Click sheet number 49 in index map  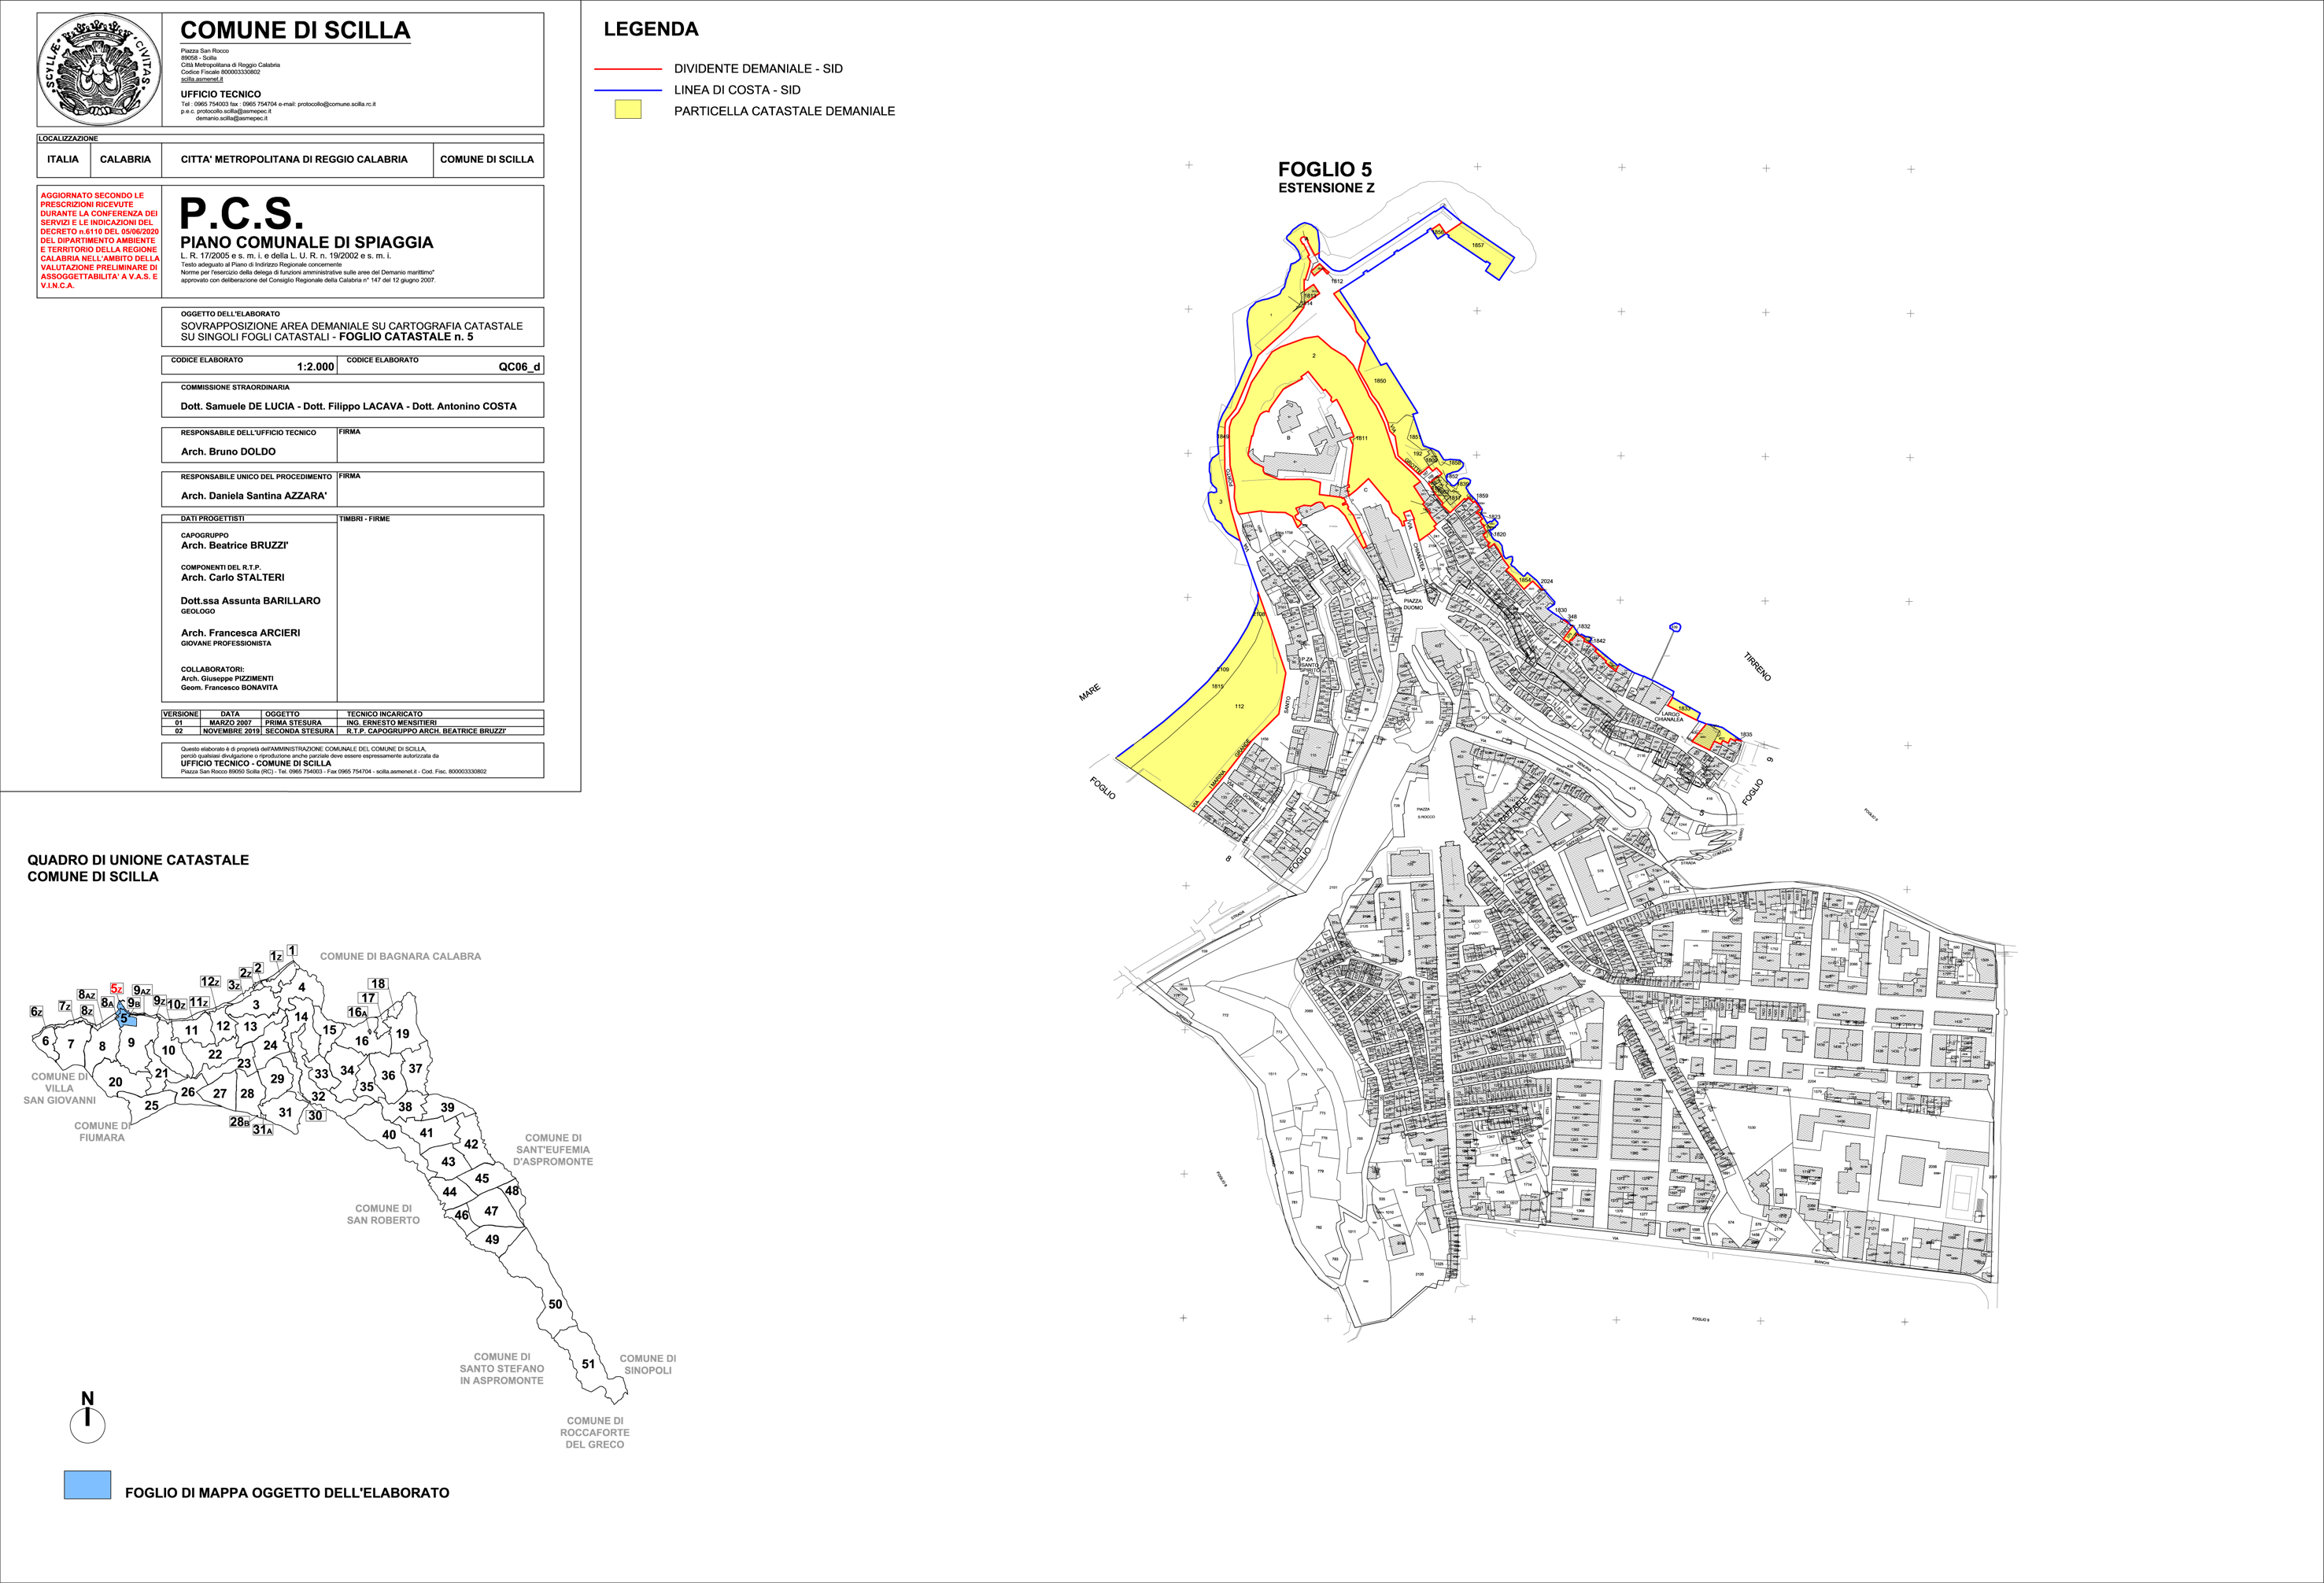(x=492, y=1239)
